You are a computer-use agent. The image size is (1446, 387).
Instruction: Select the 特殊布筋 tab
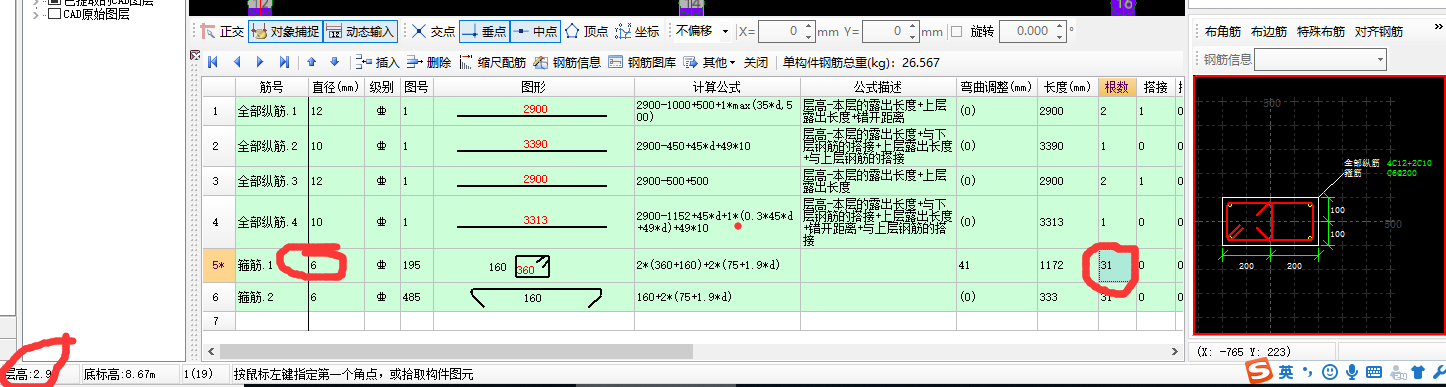point(1320,32)
